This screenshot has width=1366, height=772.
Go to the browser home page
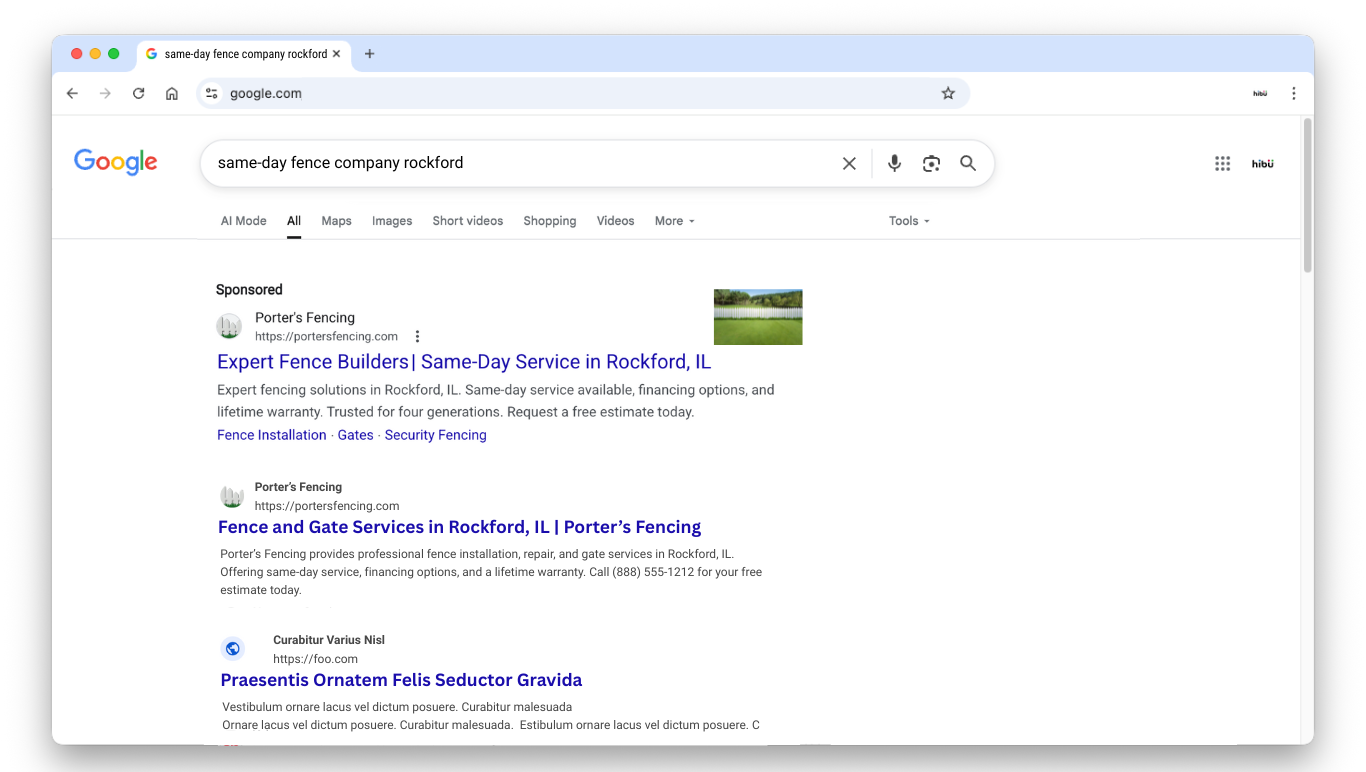172,93
